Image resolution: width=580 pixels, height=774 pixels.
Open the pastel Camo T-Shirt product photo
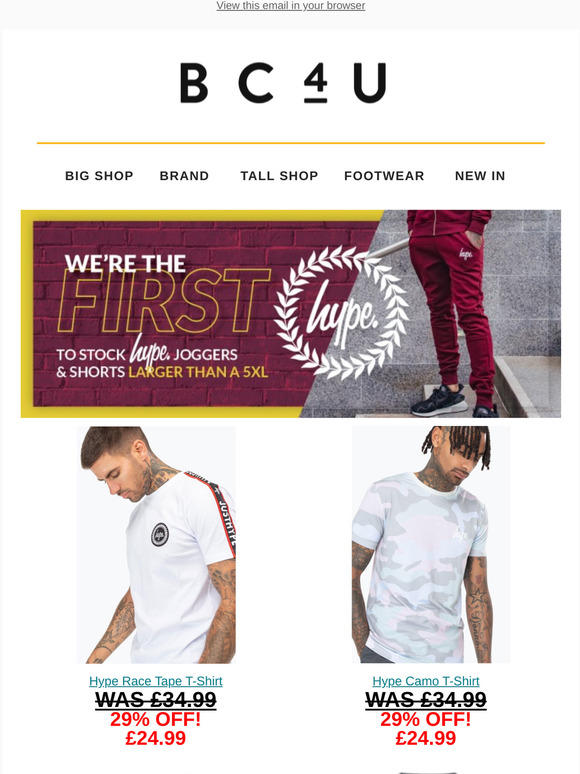click(x=430, y=545)
